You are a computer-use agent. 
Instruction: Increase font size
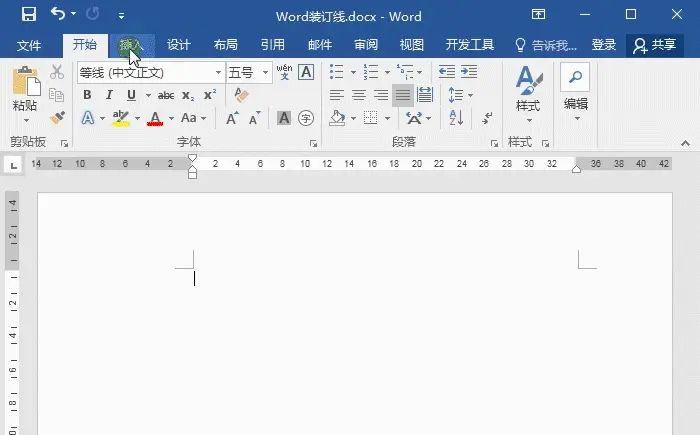pyautogui.click(x=232, y=118)
